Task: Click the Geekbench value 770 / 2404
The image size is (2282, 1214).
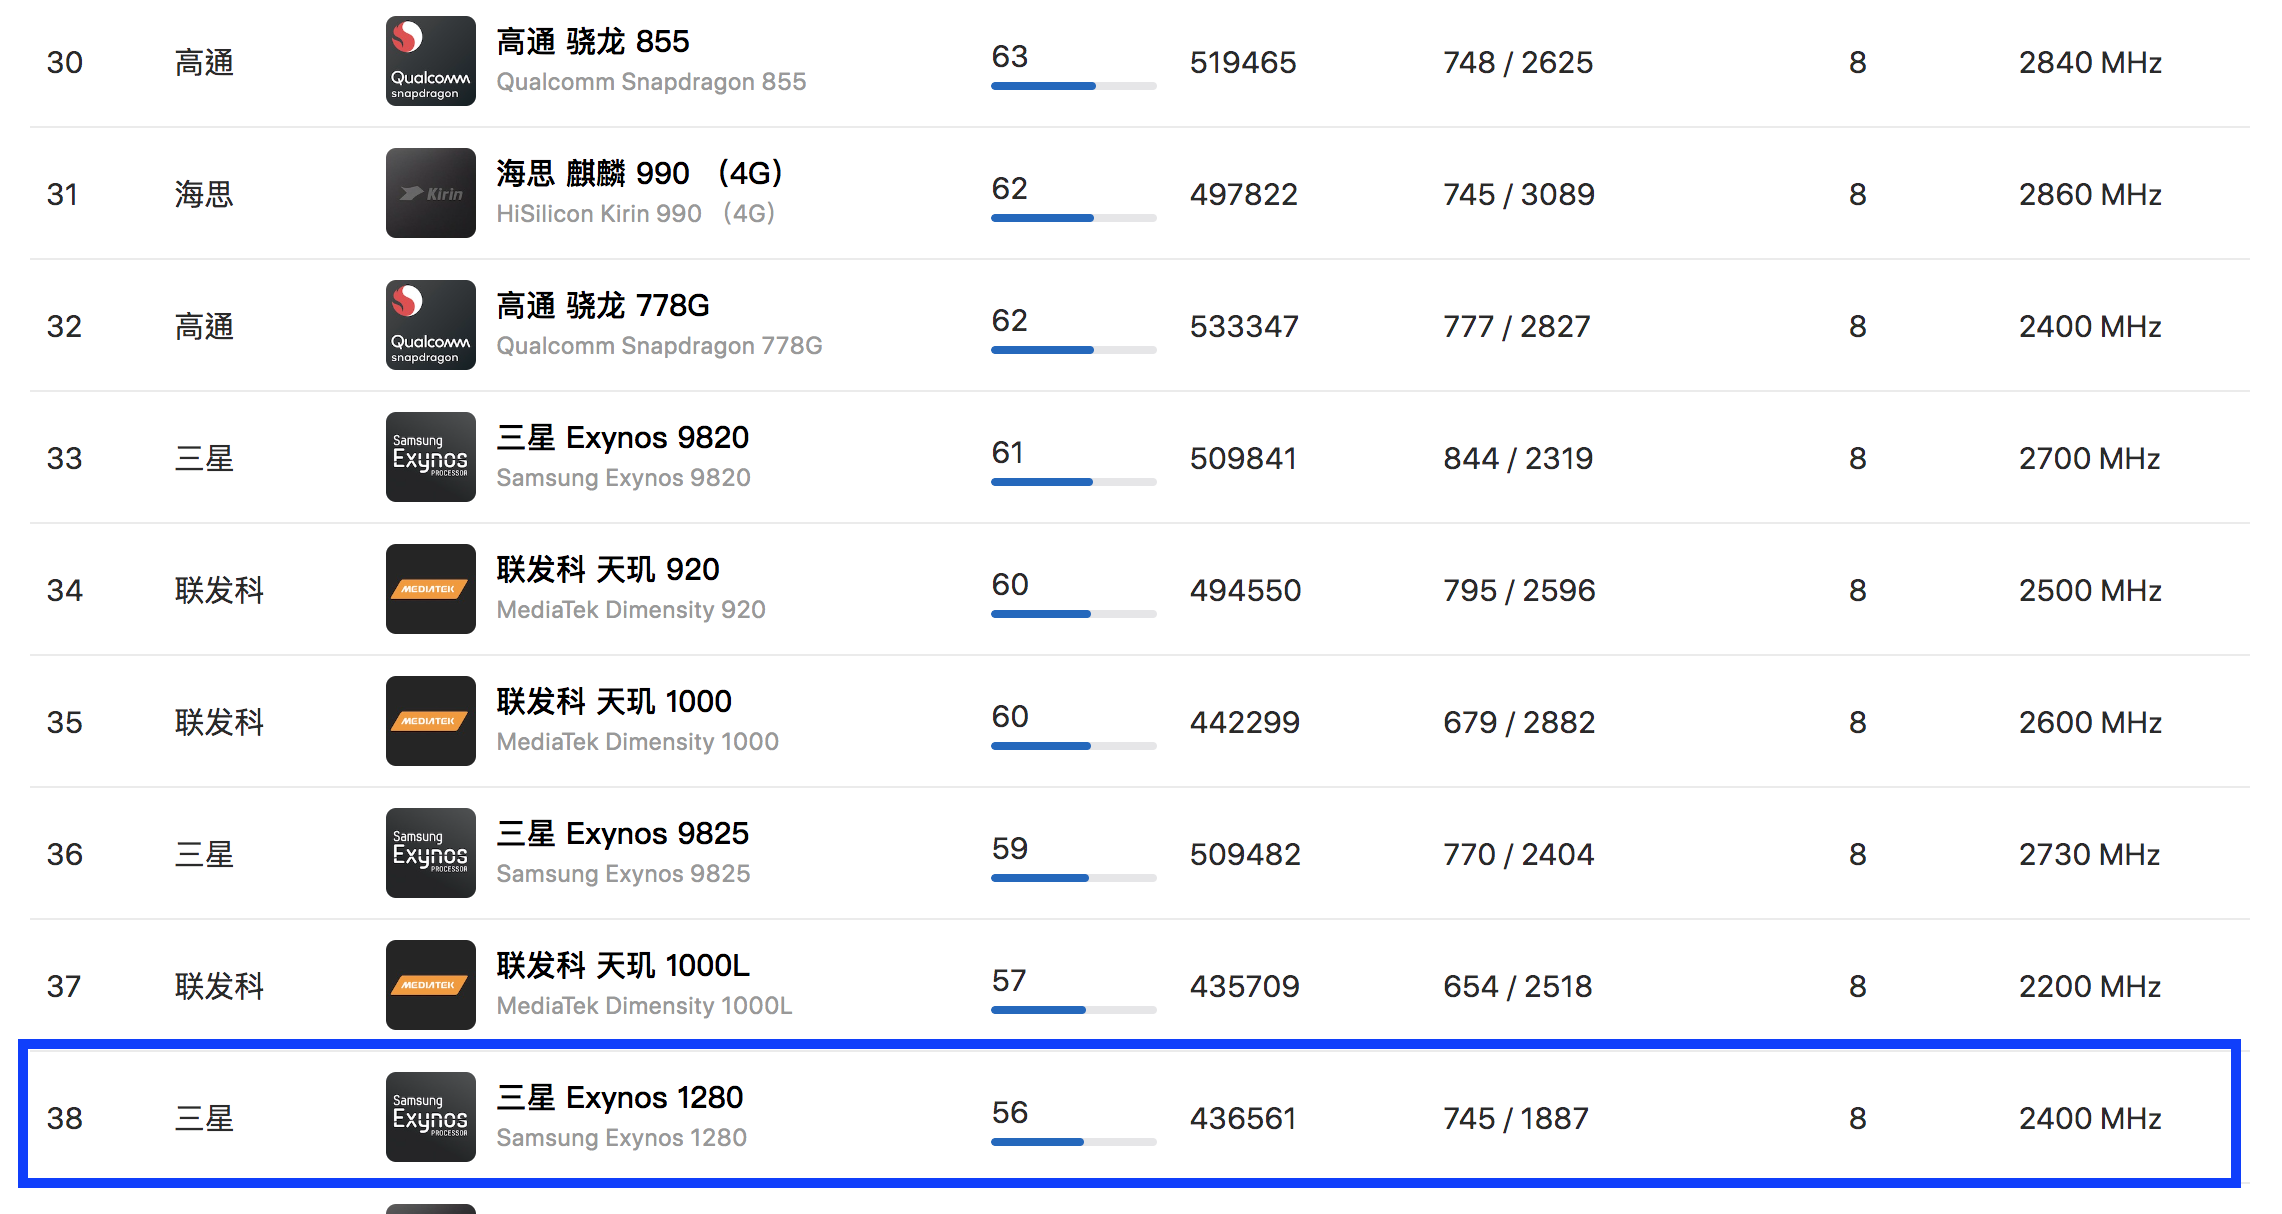Action: click(1518, 855)
